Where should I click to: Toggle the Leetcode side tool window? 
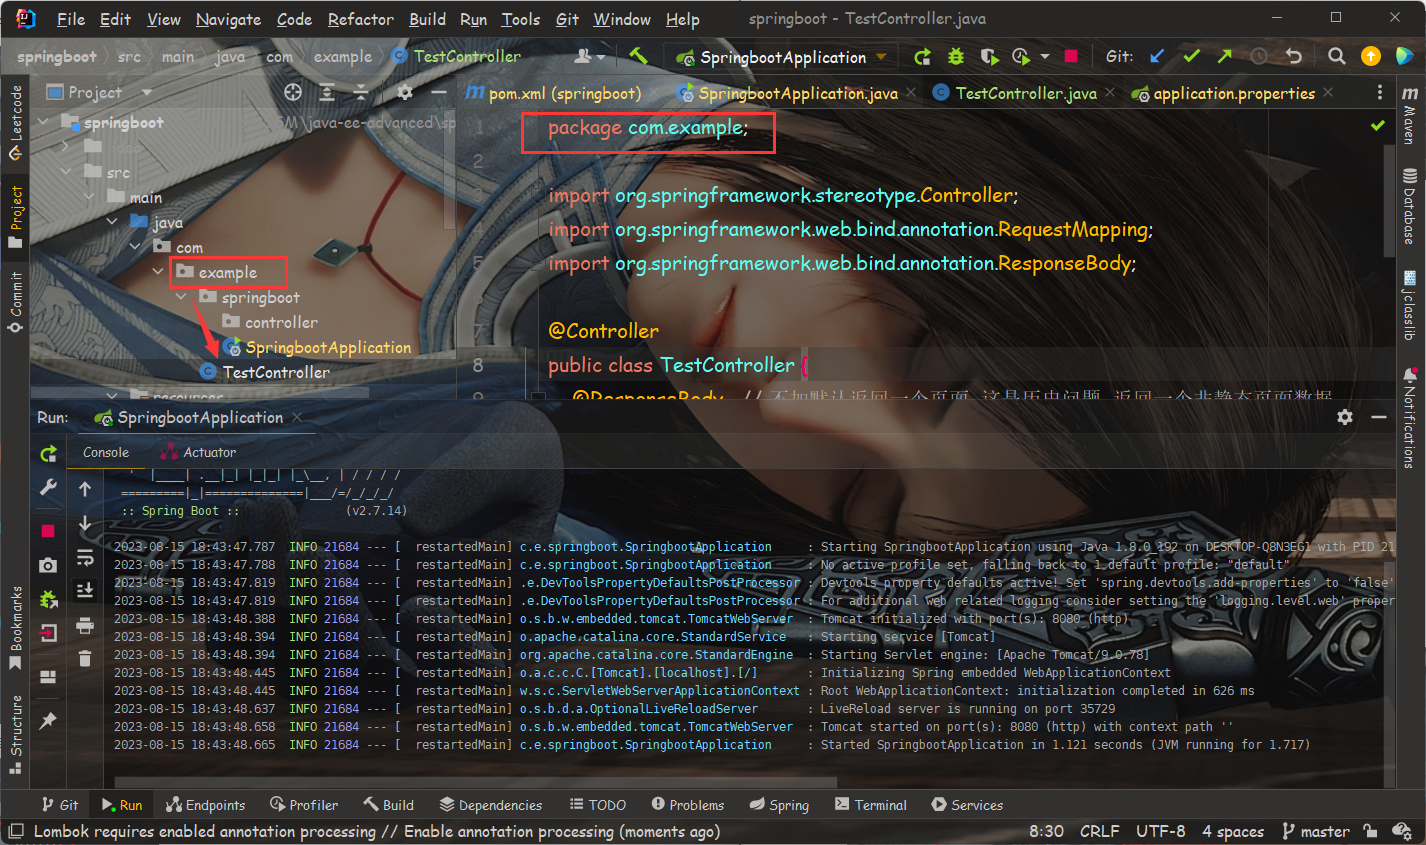pyautogui.click(x=15, y=122)
